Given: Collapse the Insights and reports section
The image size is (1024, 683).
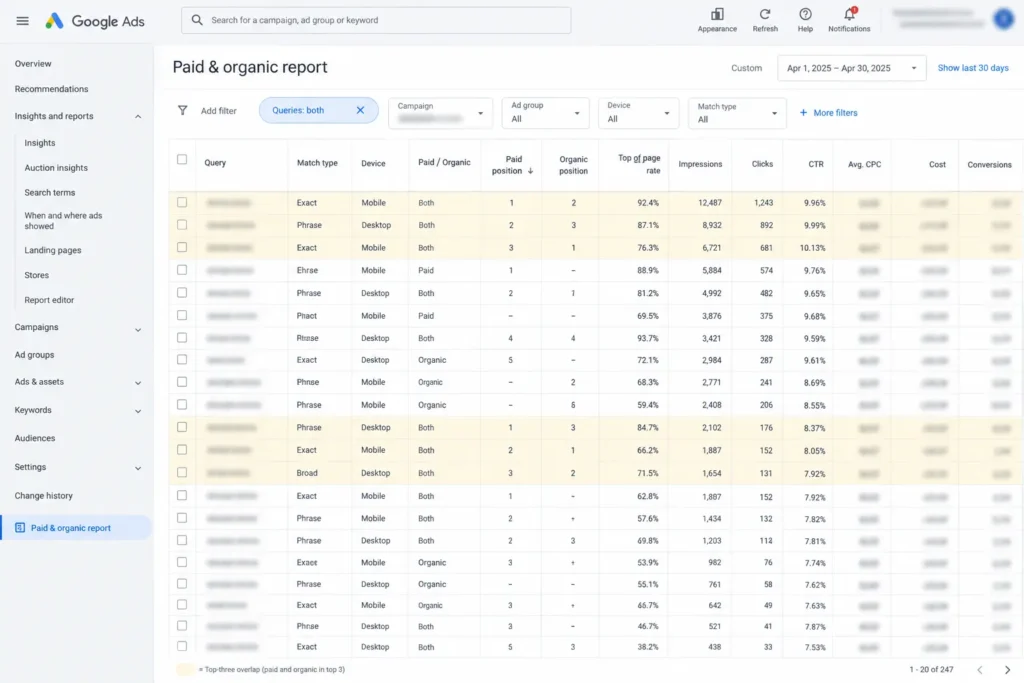Looking at the screenshot, I should (x=138, y=116).
